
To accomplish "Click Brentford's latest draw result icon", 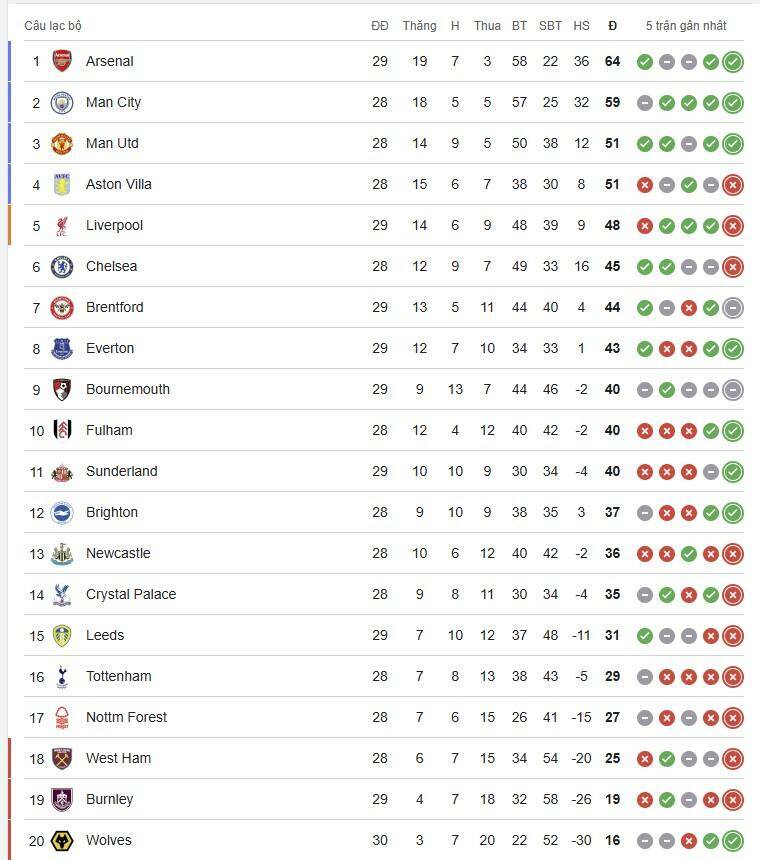I will [733, 307].
